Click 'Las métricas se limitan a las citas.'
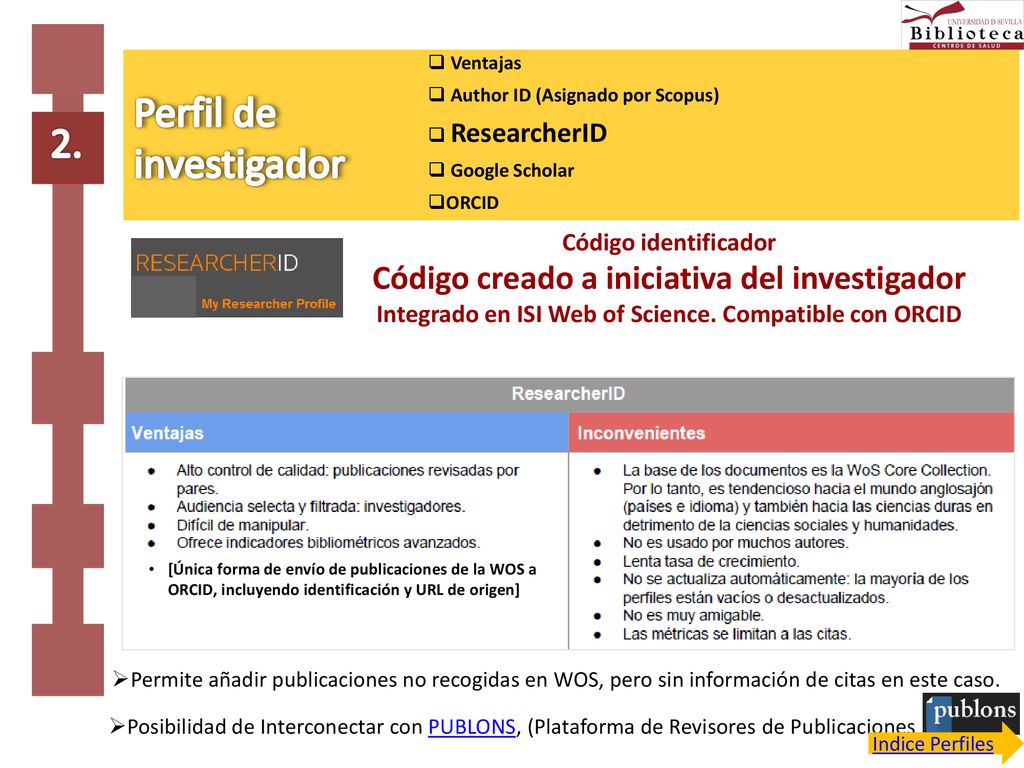The image size is (1024, 768). [x=737, y=634]
